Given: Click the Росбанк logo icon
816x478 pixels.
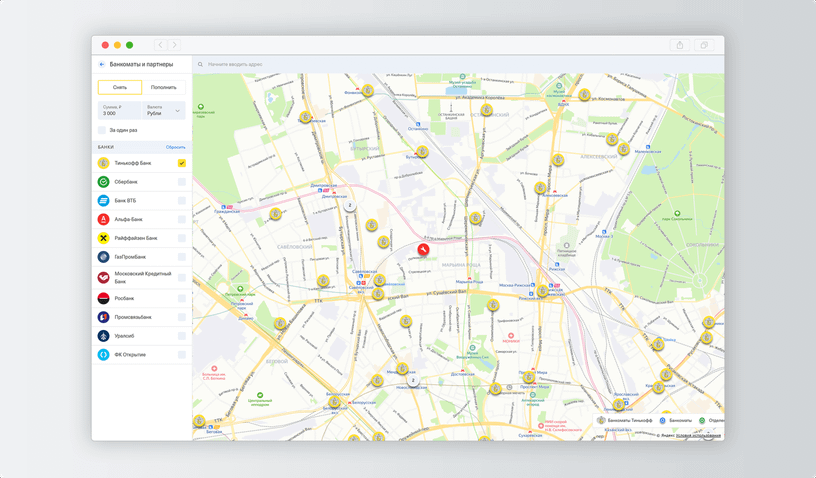Looking at the screenshot, I should [x=103, y=299].
